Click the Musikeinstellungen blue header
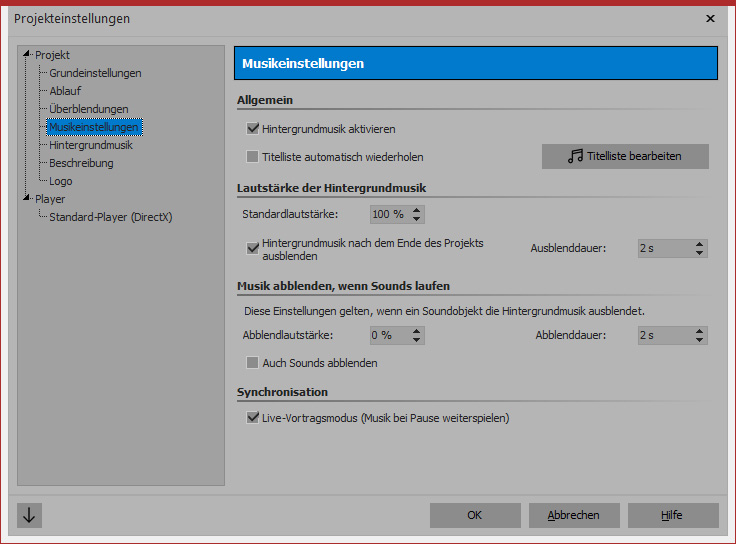Viewport: 736px width, 544px height. tap(475, 63)
